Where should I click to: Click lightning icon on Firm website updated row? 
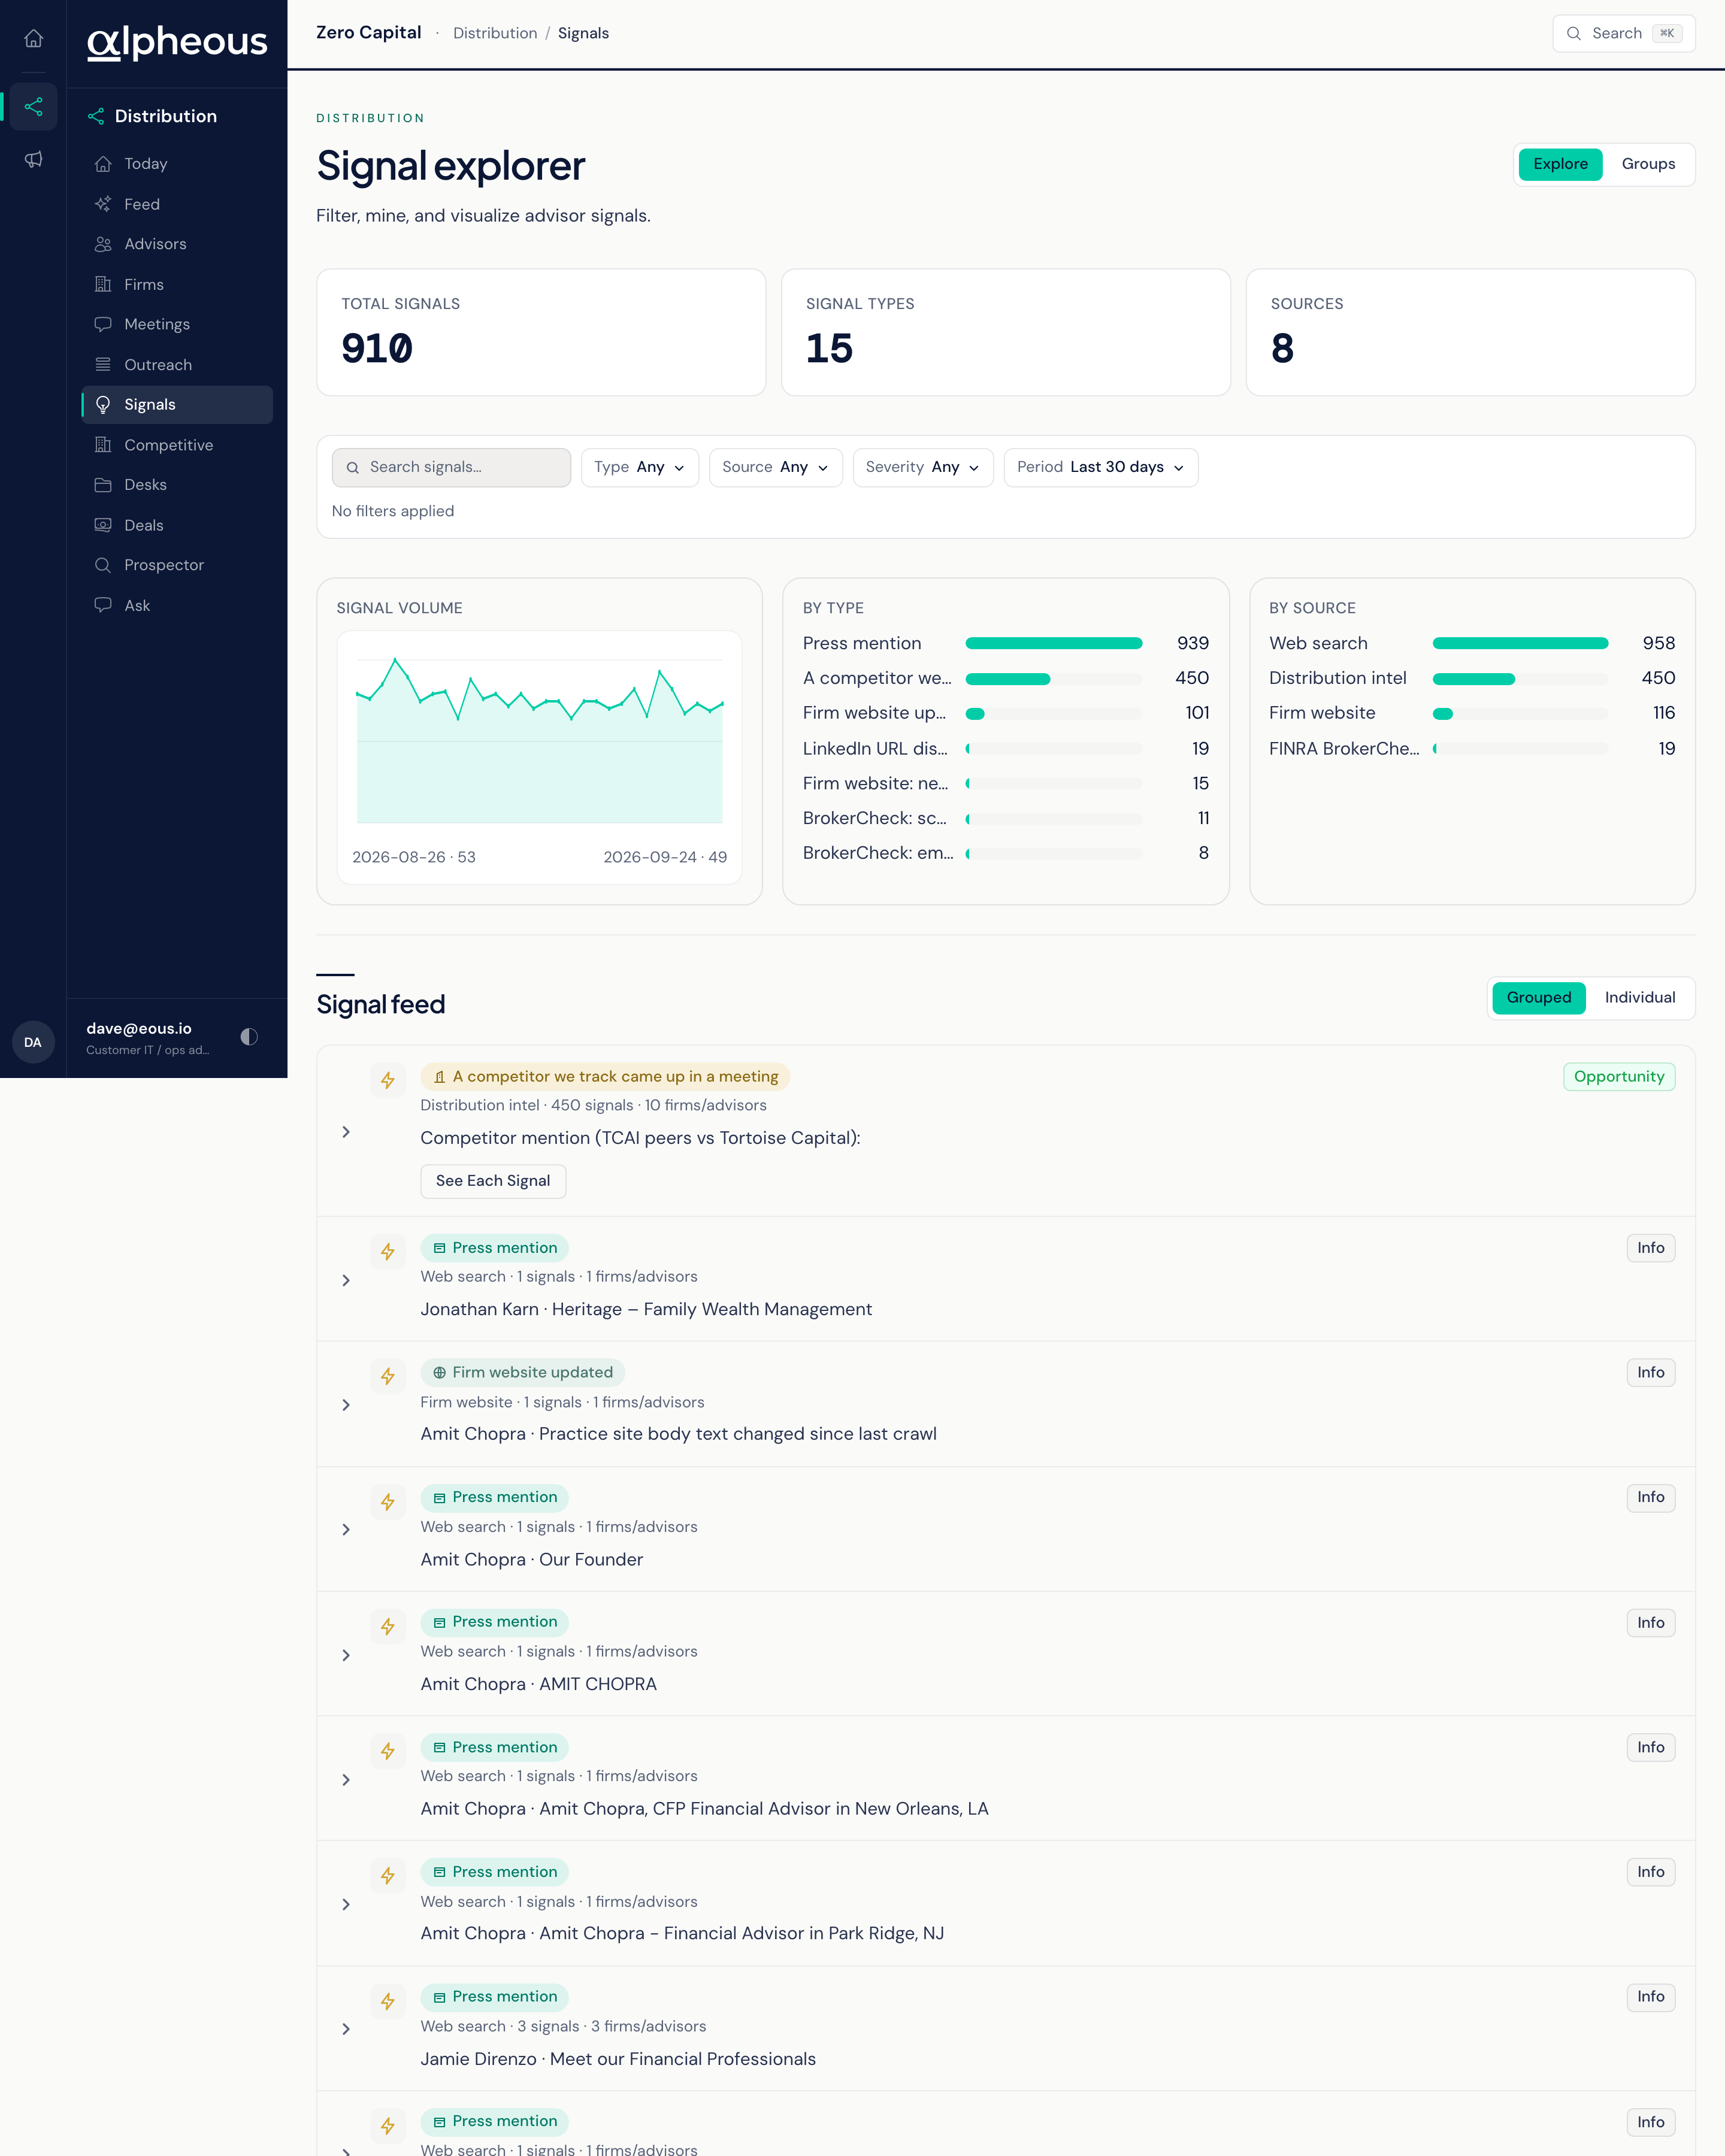click(388, 1376)
